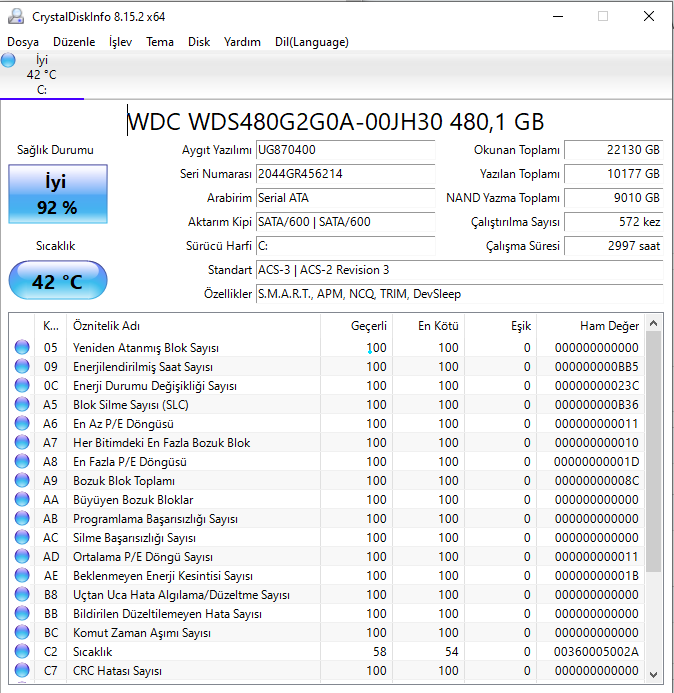Click the vertical scrollbar thumb of attribute list
This screenshot has height=693, width=674.
click(654, 452)
